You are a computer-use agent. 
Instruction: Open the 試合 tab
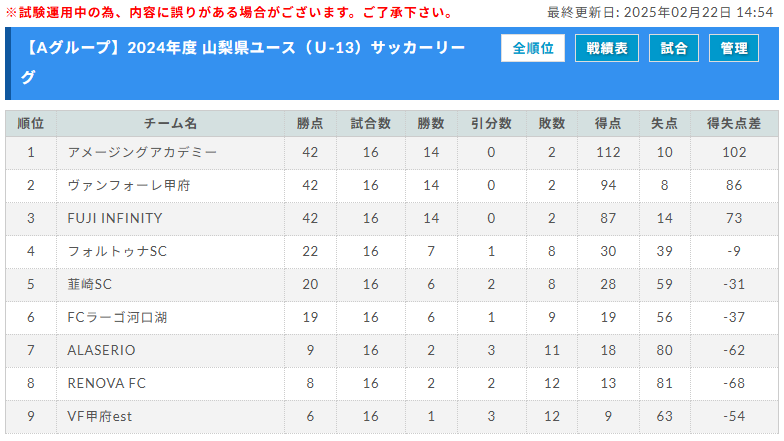(x=674, y=48)
